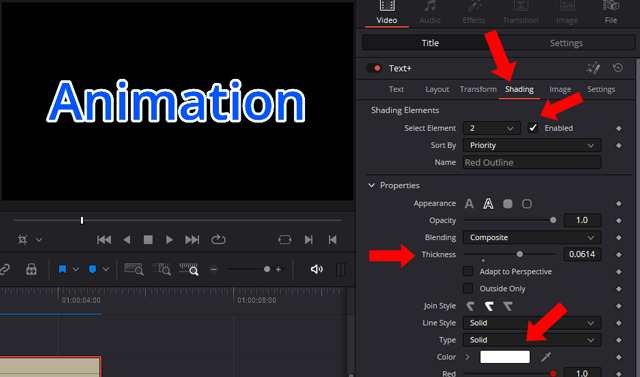Play the viewer forward

[169, 240]
